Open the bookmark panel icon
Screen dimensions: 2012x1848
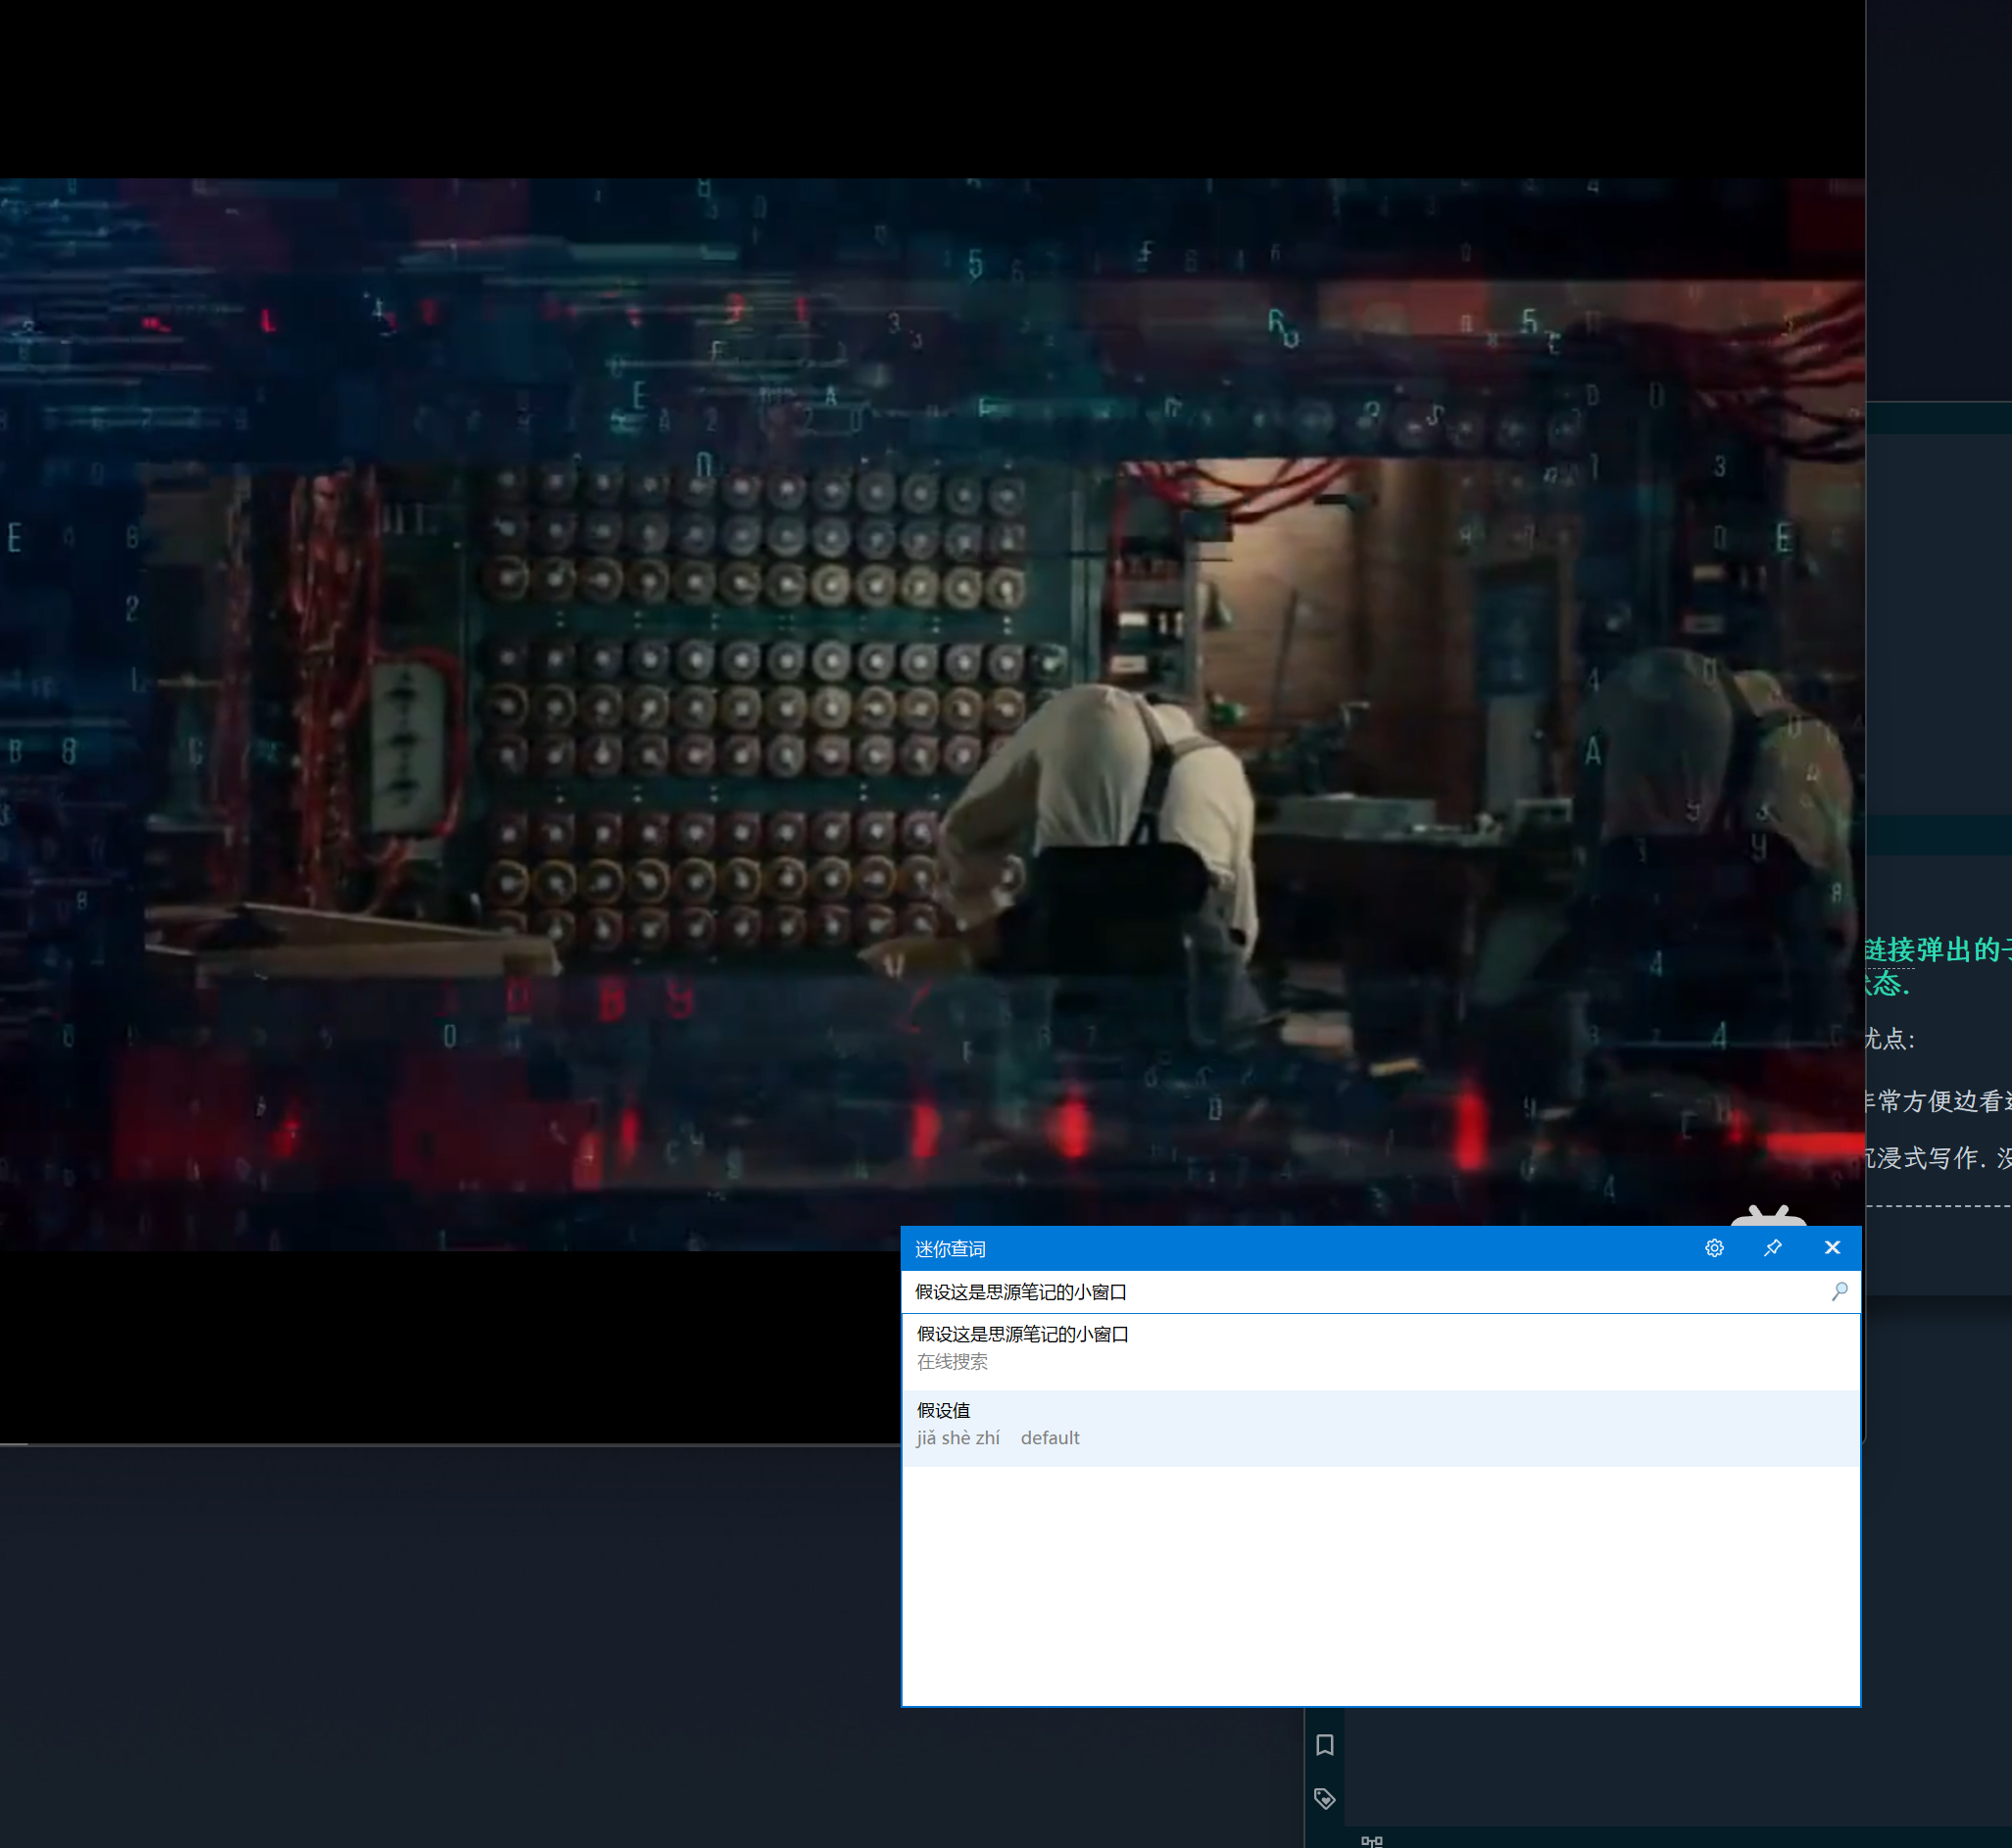click(x=1325, y=1745)
